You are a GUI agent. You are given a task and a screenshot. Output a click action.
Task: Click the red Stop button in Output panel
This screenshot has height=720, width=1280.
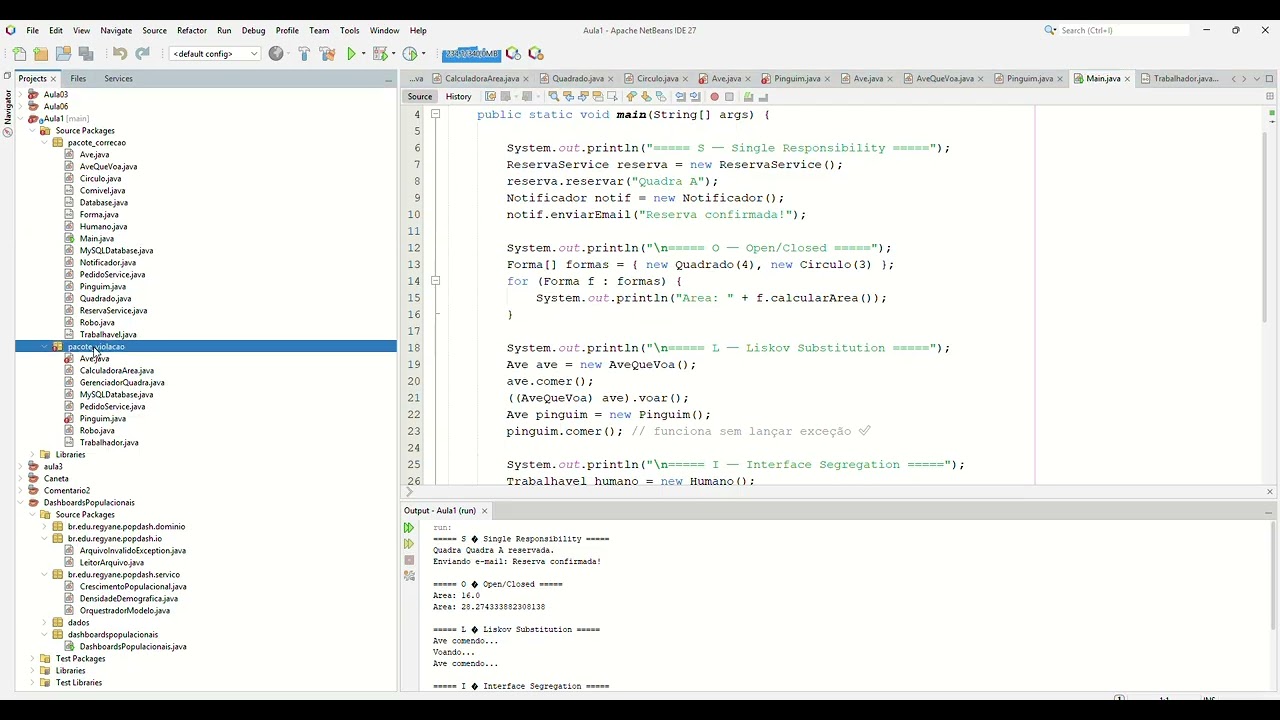[x=408, y=561]
